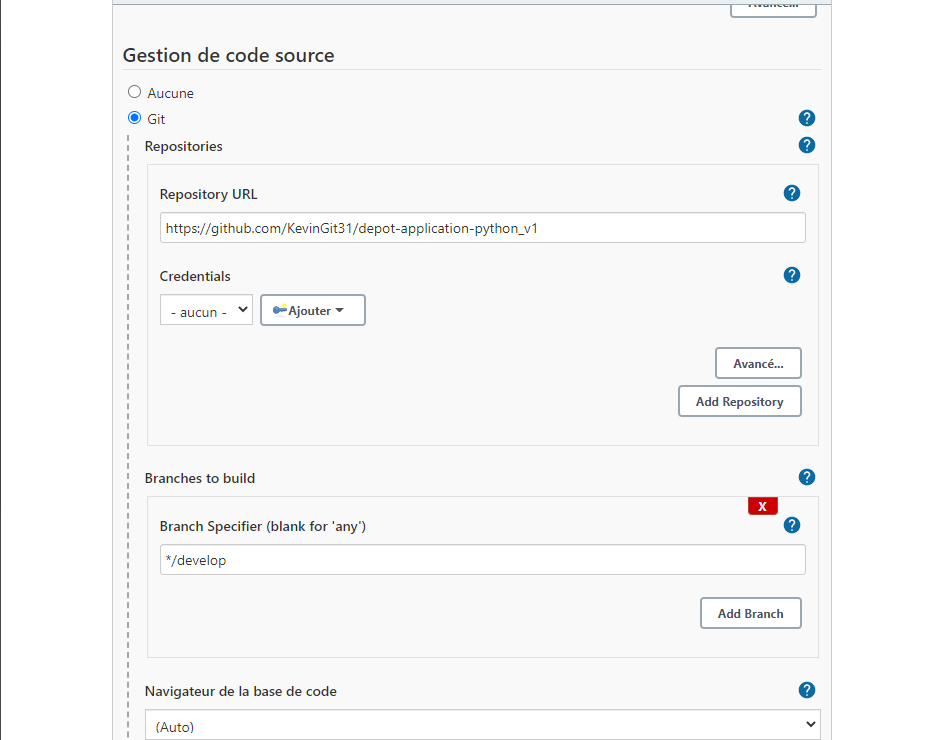
Task: Click the Avancé button under Credentials
Action: pos(758,363)
